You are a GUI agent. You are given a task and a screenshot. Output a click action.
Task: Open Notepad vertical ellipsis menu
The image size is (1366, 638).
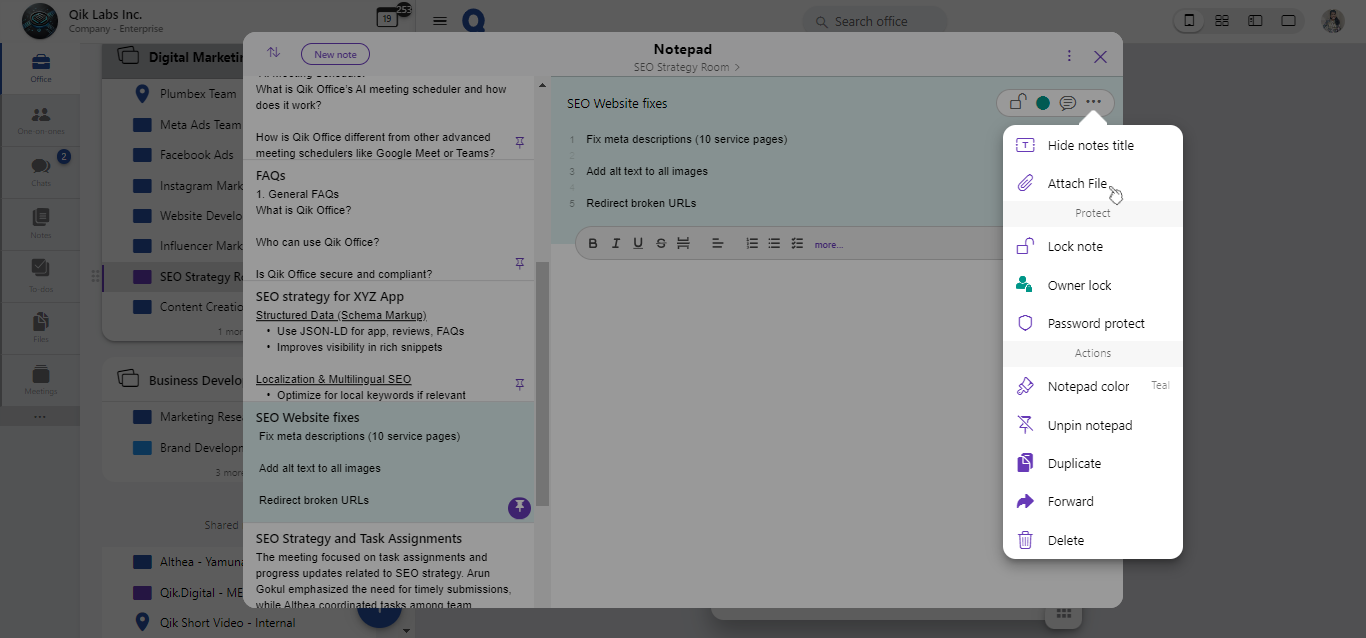click(1069, 57)
